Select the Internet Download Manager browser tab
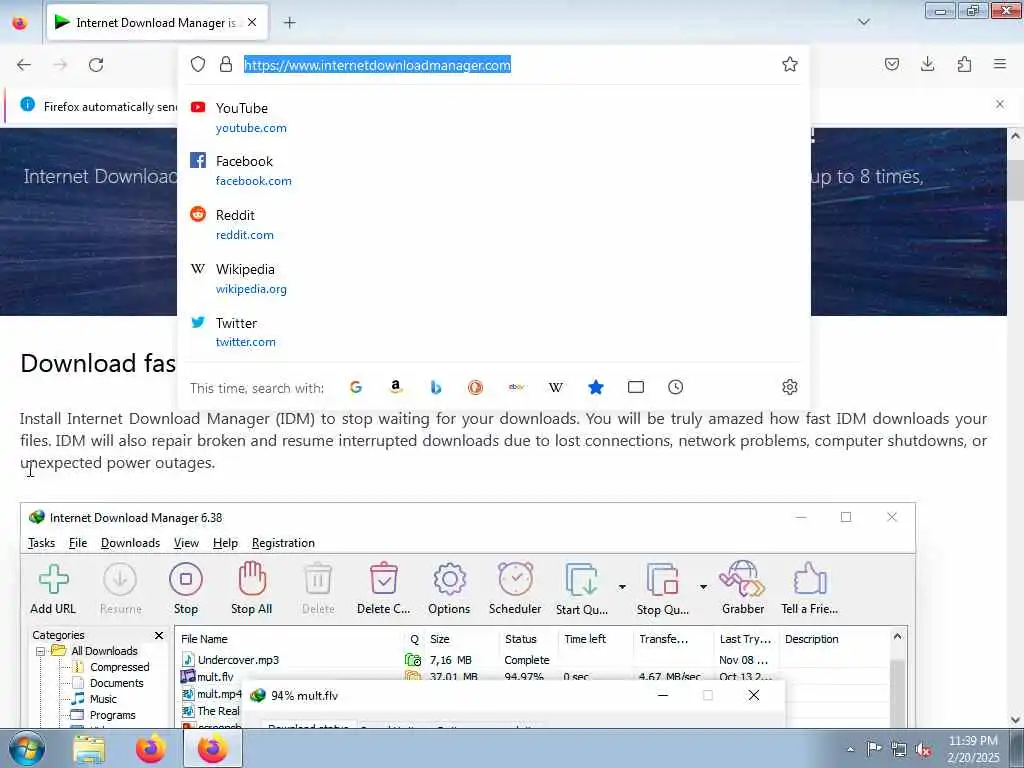 click(157, 22)
